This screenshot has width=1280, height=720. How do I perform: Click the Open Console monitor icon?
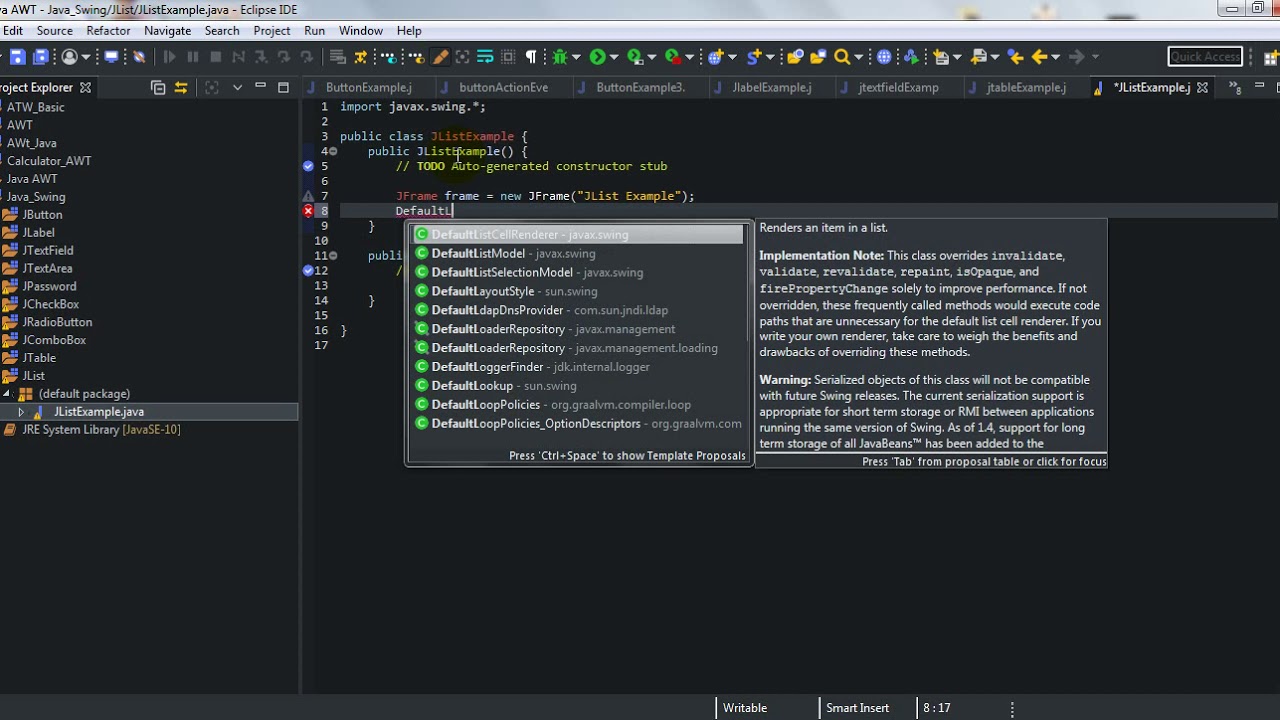(110, 57)
